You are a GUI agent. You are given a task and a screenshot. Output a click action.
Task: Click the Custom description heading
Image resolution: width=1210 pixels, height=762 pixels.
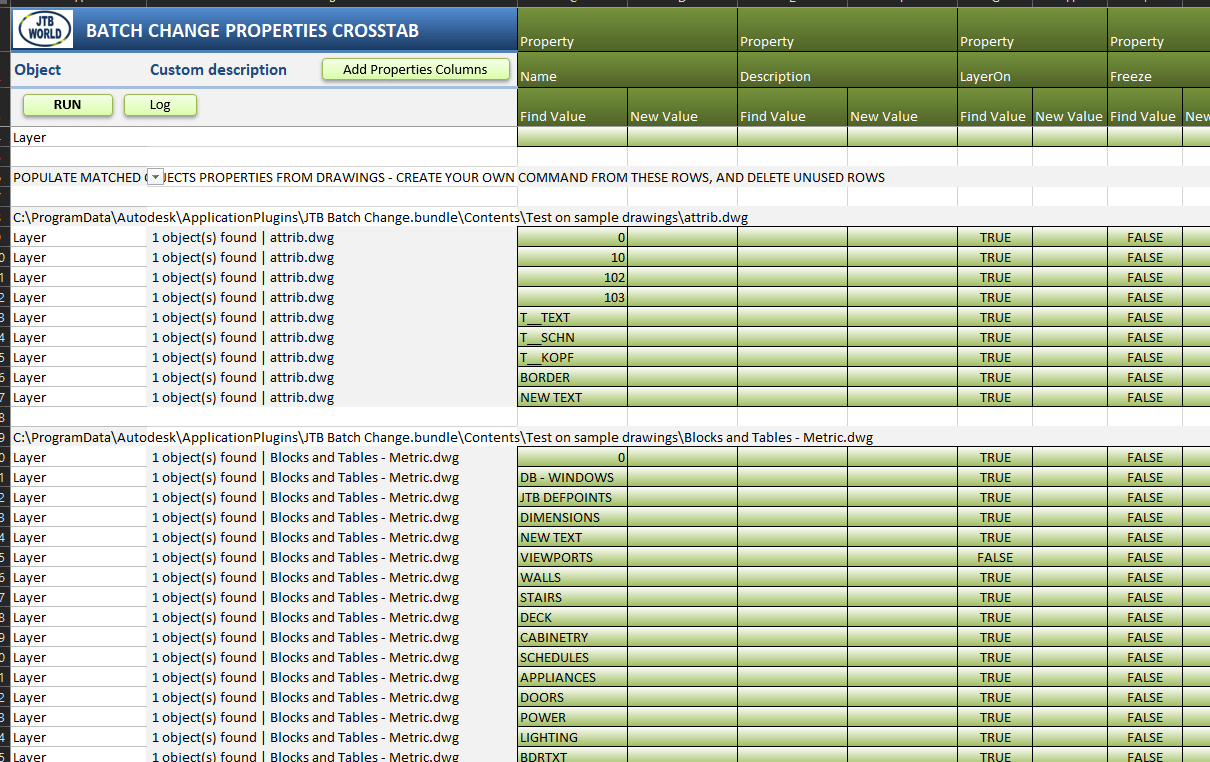(x=218, y=70)
